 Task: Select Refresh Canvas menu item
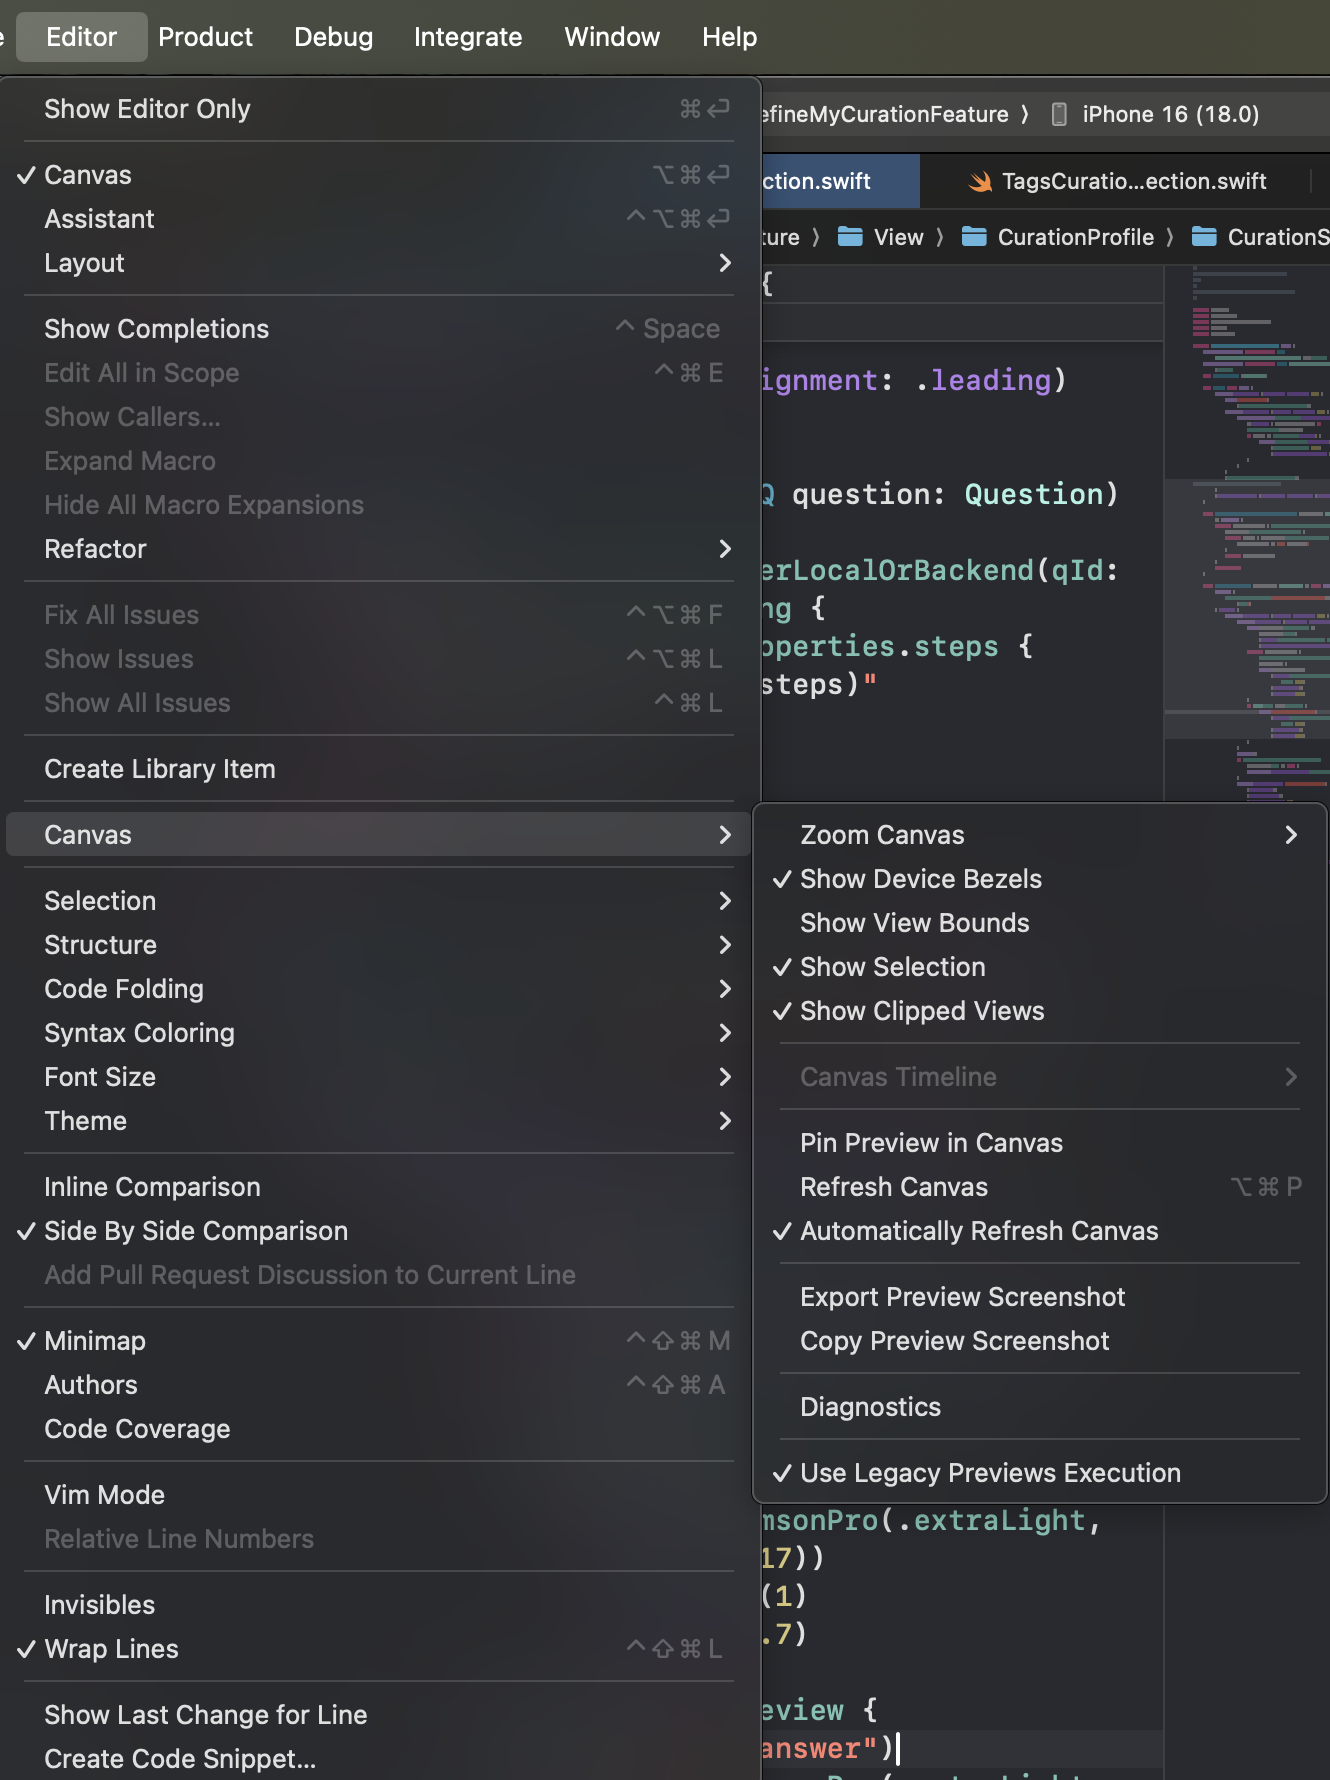[x=893, y=1187]
